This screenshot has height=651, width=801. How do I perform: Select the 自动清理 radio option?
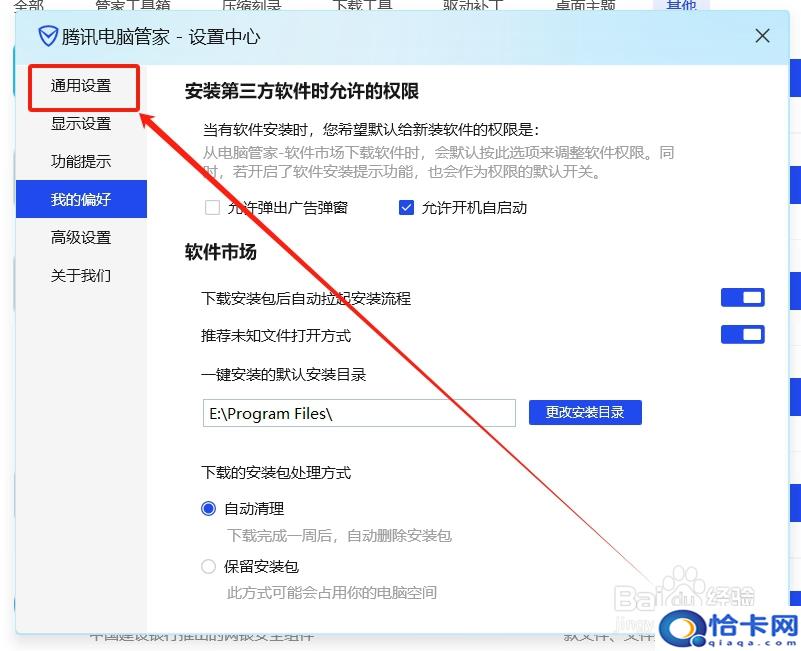click(208, 508)
